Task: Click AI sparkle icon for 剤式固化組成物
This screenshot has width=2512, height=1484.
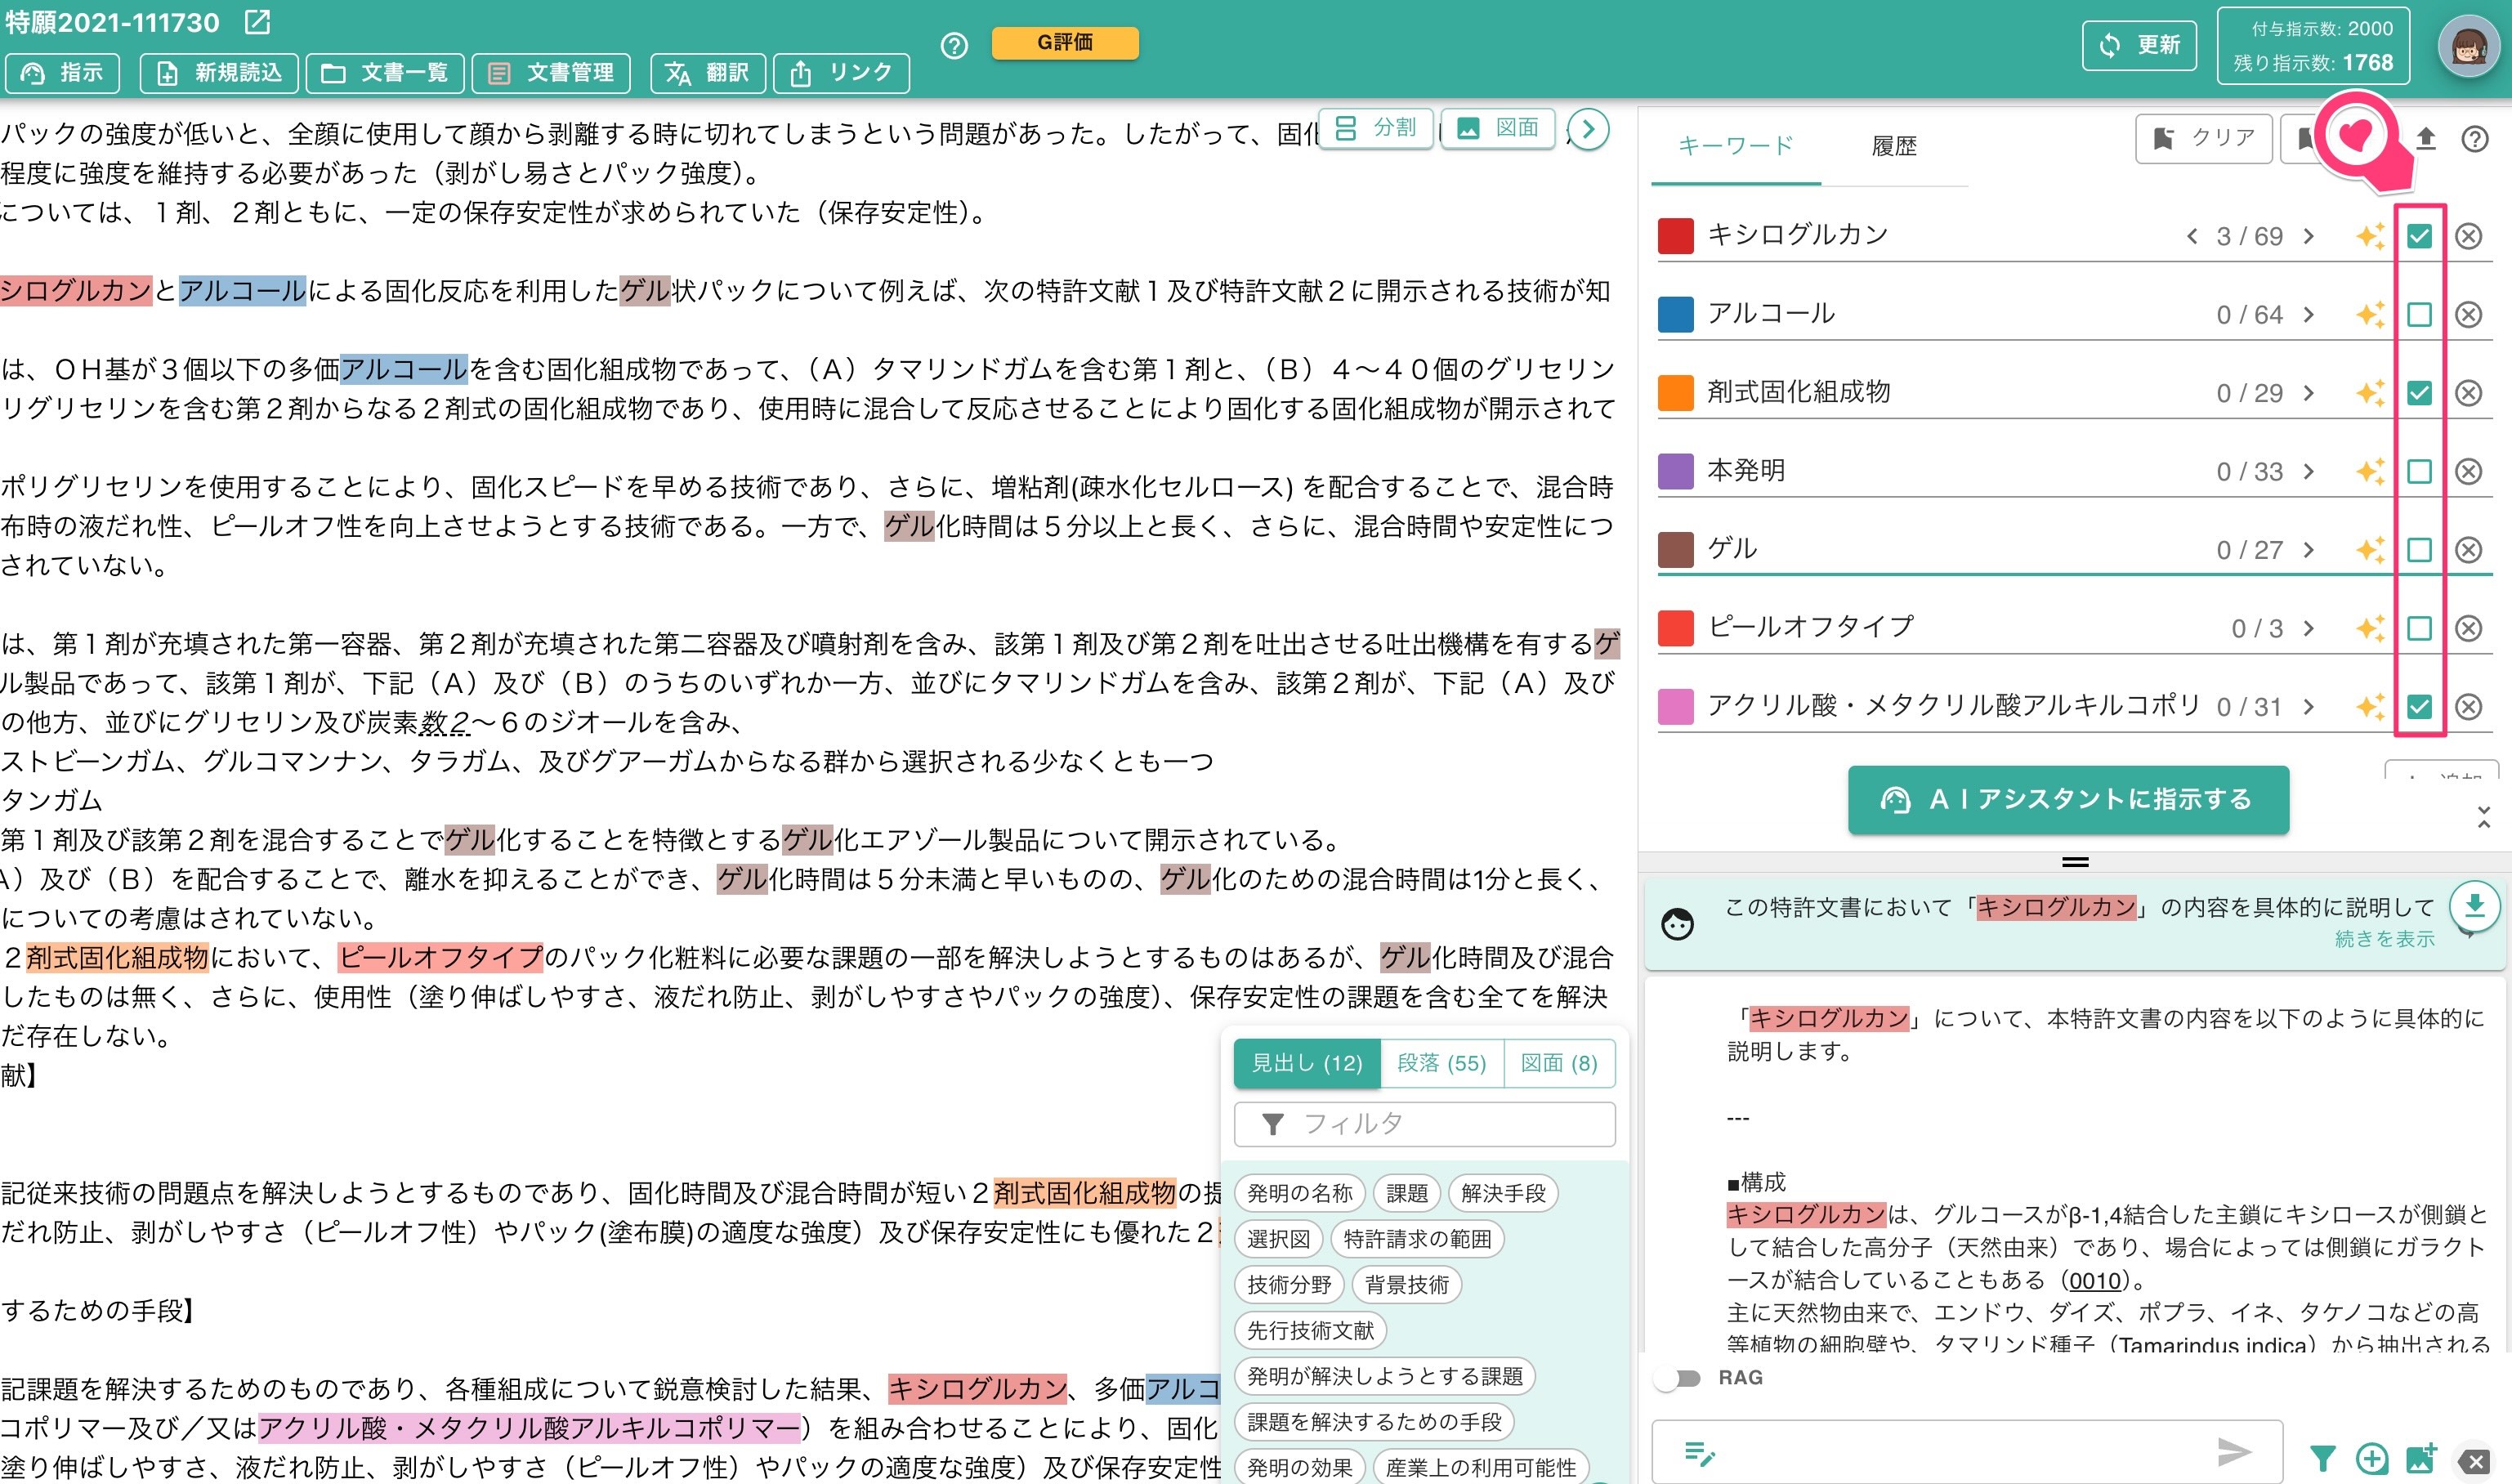Action: click(x=2369, y=392)
